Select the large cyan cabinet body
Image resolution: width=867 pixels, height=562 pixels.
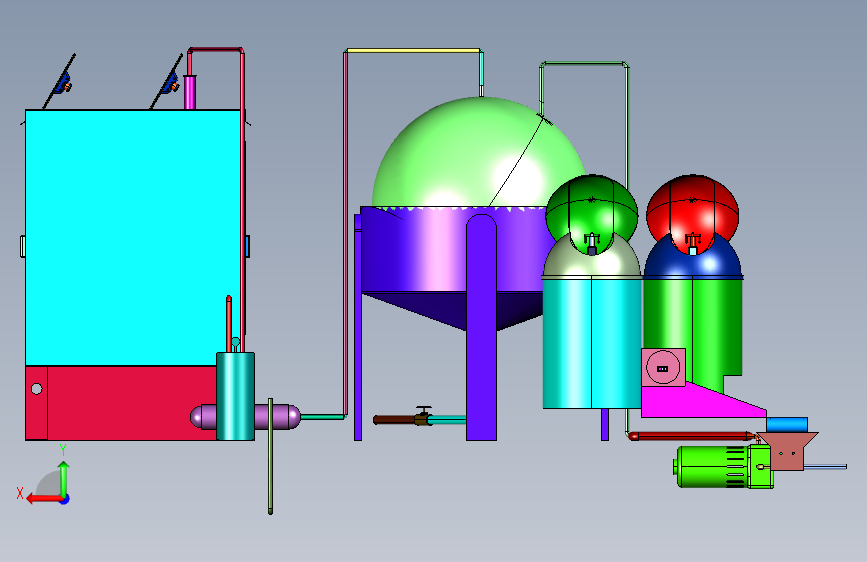click(133, 237)
